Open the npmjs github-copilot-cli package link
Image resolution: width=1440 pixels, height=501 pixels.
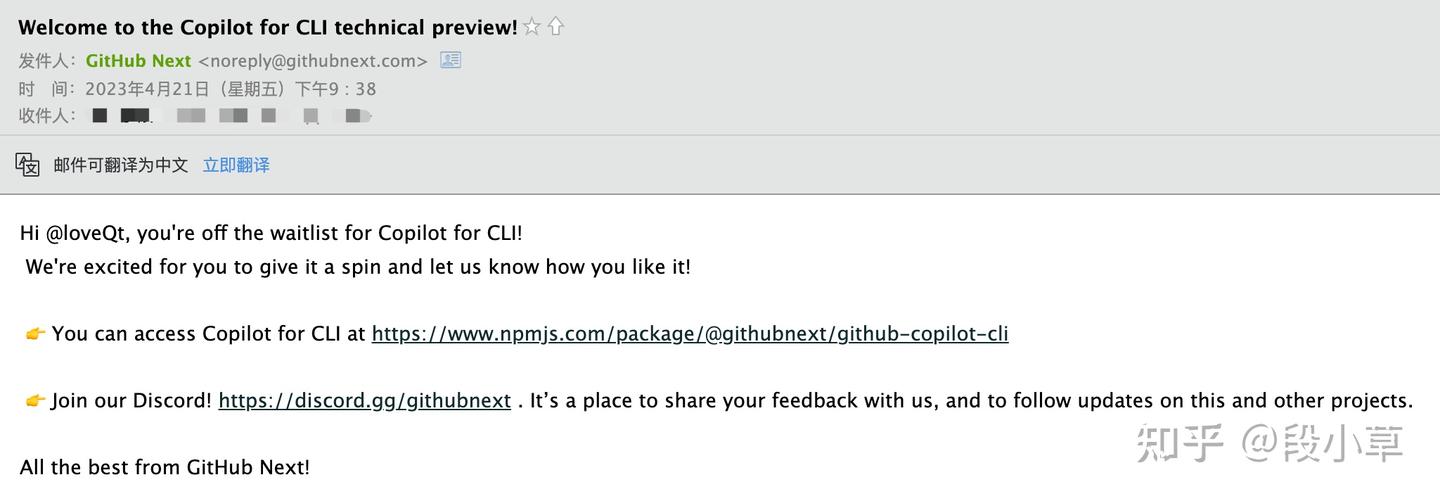point(690,334)
